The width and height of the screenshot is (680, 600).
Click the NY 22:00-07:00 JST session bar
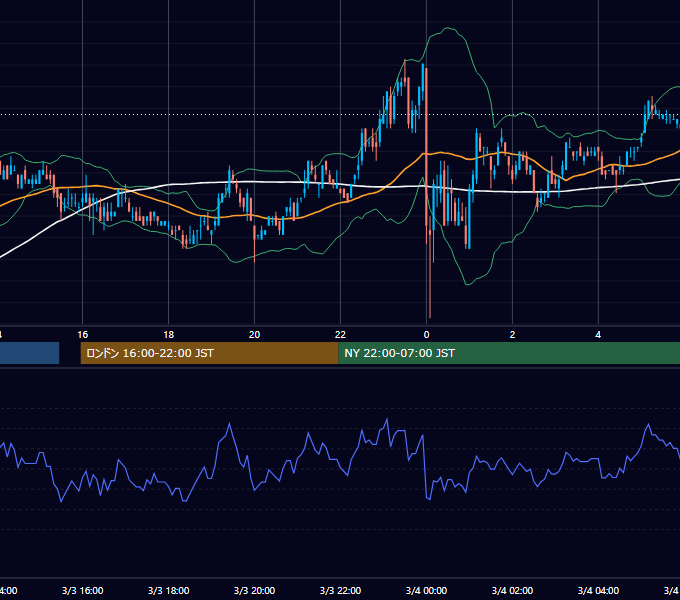click(x=509, y=353)
